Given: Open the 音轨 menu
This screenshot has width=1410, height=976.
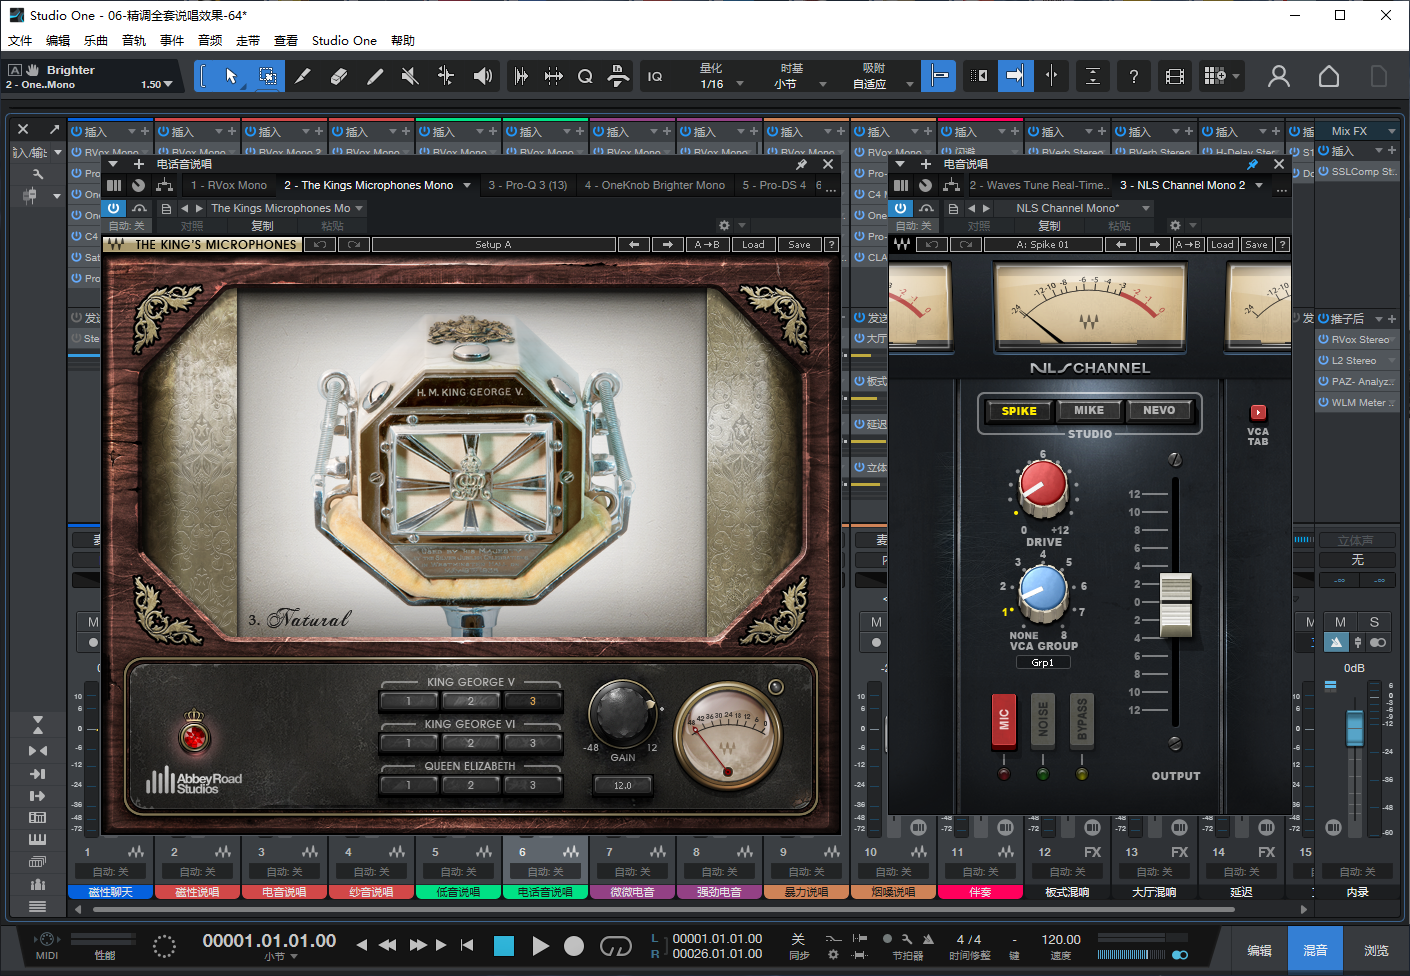Looking at the screenshot, I should click(133, 41).
